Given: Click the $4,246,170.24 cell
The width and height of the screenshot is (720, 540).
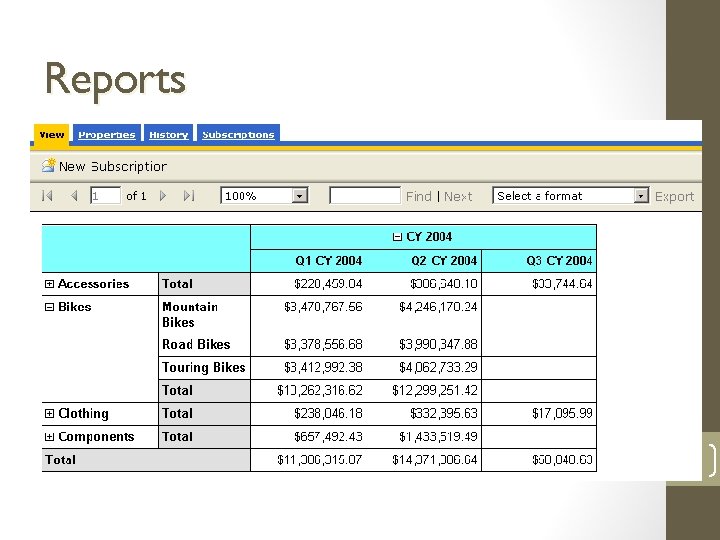Looking at the screenshot, I should pyautogui.click(x=438, y=307).
